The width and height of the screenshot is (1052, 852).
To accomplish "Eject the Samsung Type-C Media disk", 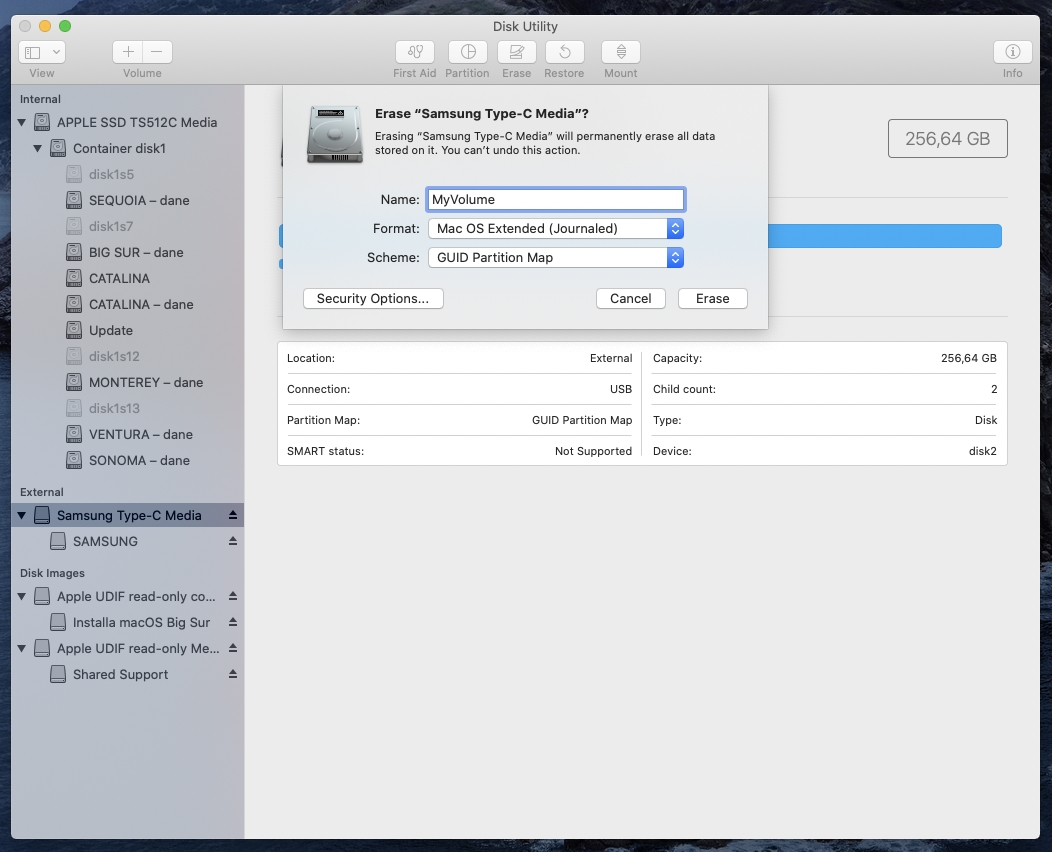I will [x=233, y=515].
